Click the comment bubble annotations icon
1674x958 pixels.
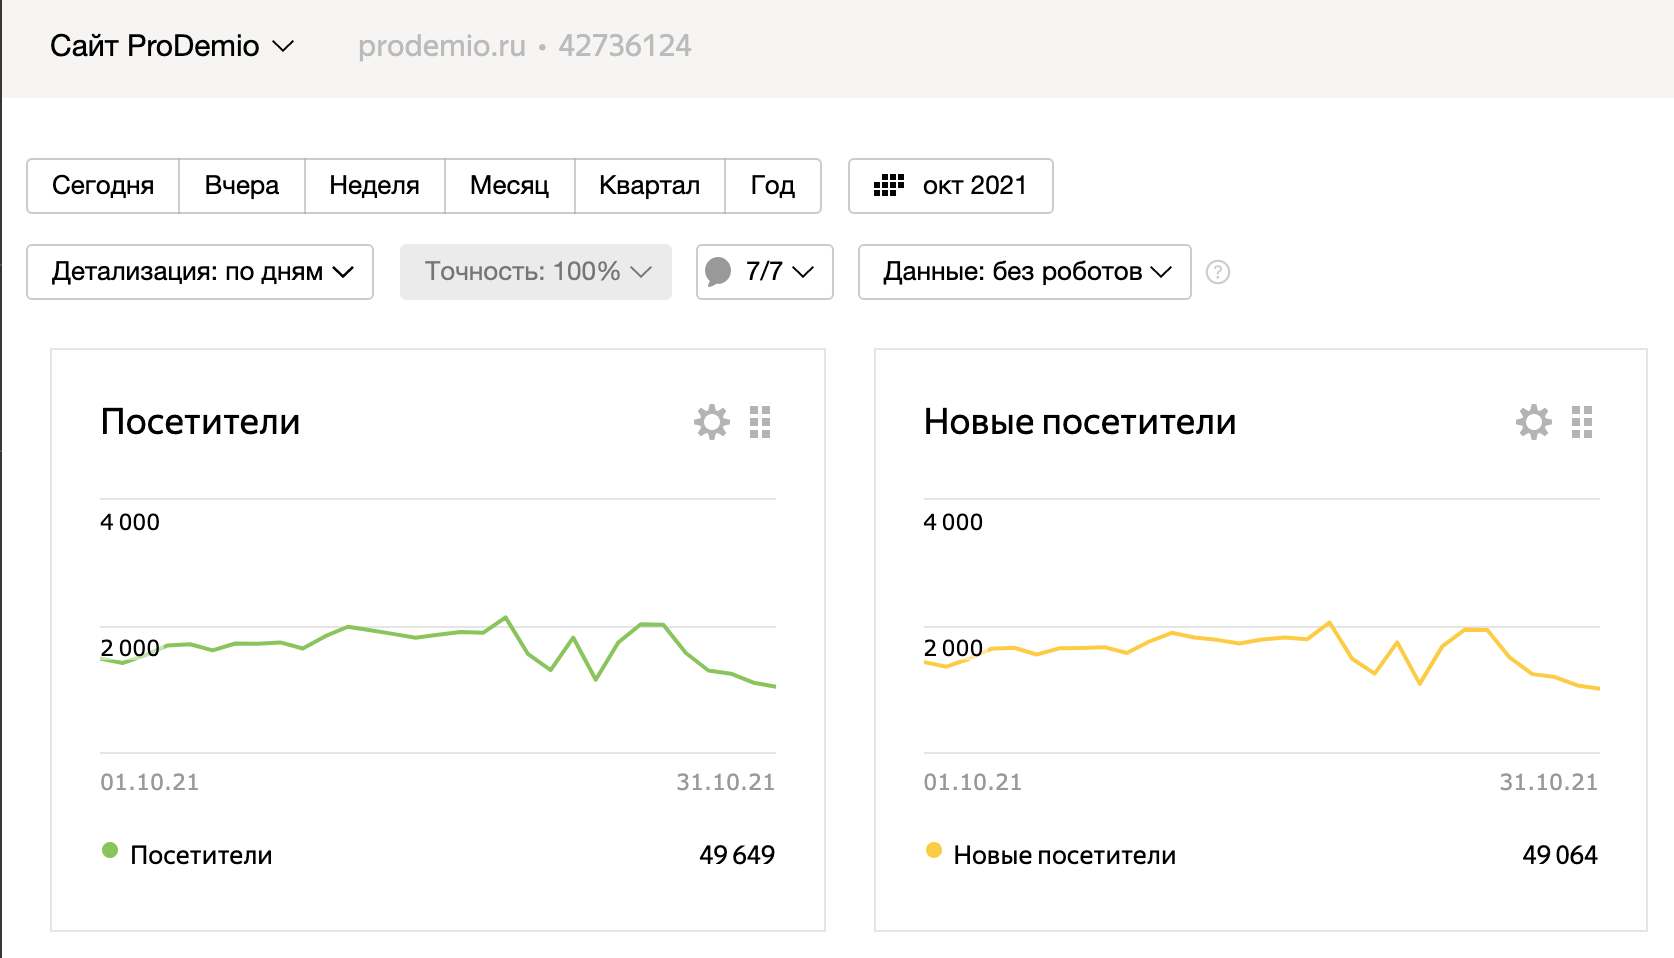click(718, 272)
